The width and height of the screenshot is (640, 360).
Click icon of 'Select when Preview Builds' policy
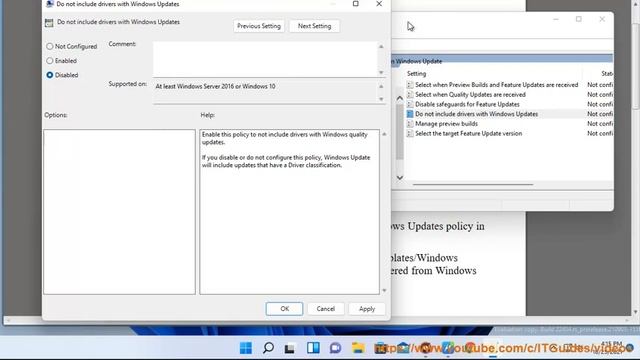point(410,85)
